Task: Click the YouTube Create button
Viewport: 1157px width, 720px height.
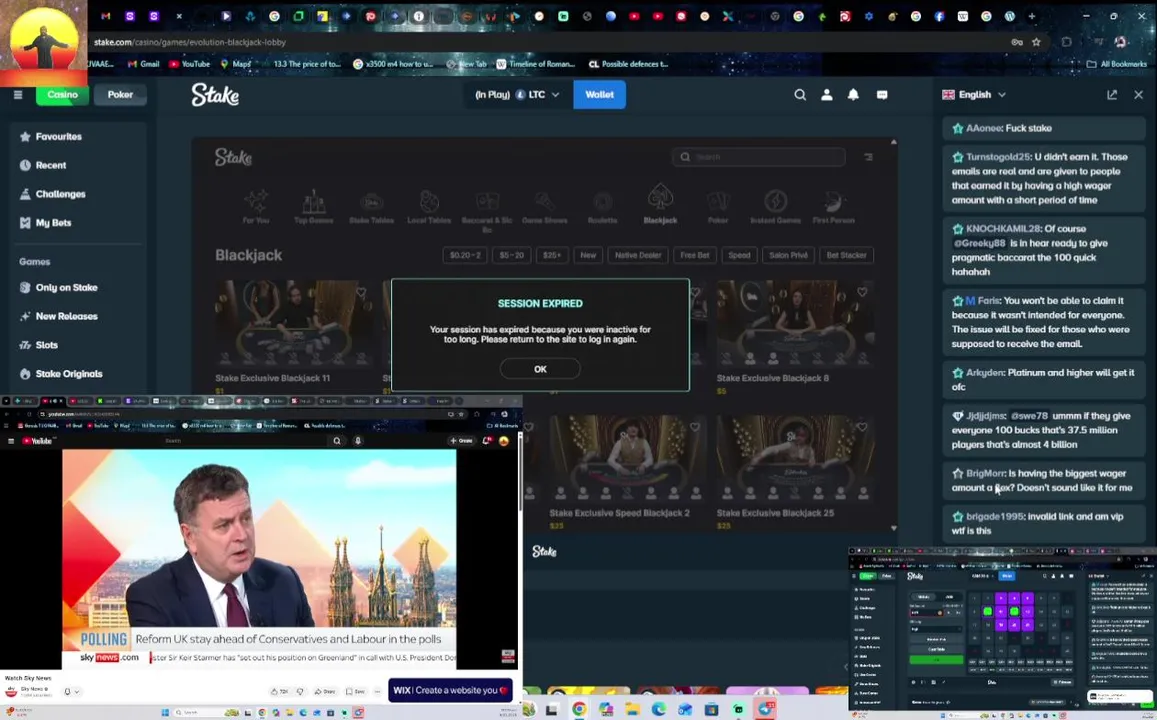Action: pyautogui.click(x=461, y=440)
